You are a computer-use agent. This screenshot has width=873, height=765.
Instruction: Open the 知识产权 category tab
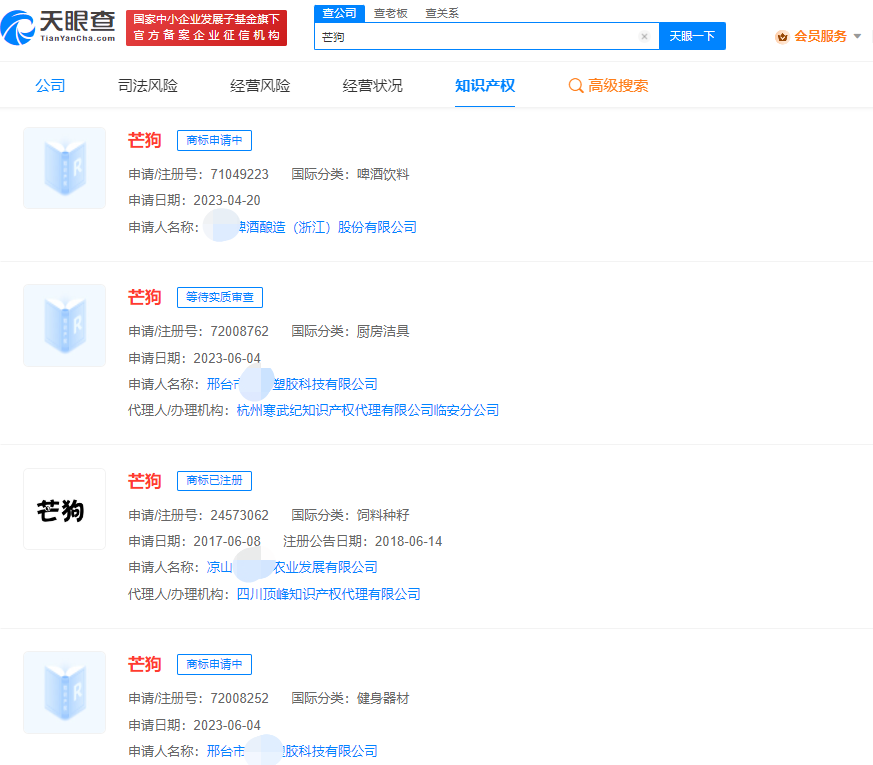click(x=485, y=86)
